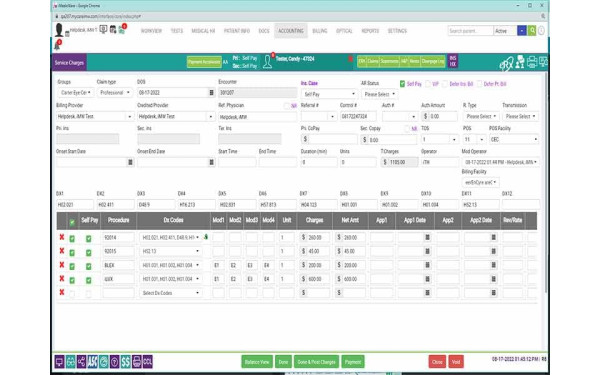
Task: Open the All Status Please Select dropdown
Action: pyautogui.click(x=380, y=94)
